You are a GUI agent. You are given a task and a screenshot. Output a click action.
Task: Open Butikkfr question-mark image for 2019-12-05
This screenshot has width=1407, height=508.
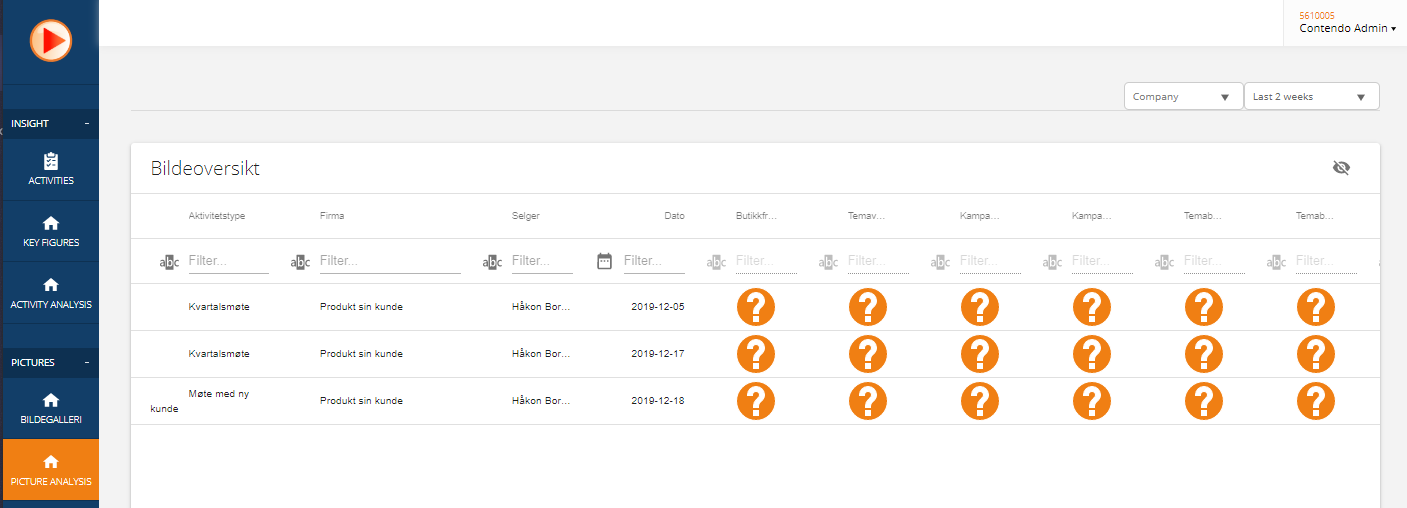(x=756, y=307)
